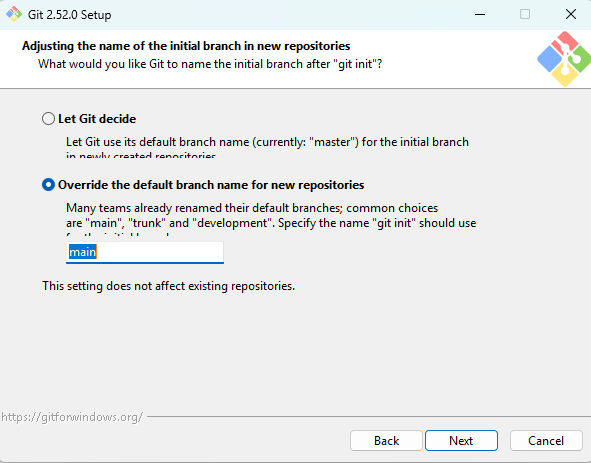Click the note "This setting does not affect existing repositories"
591x463 pixels.
[x=168, y=286]
